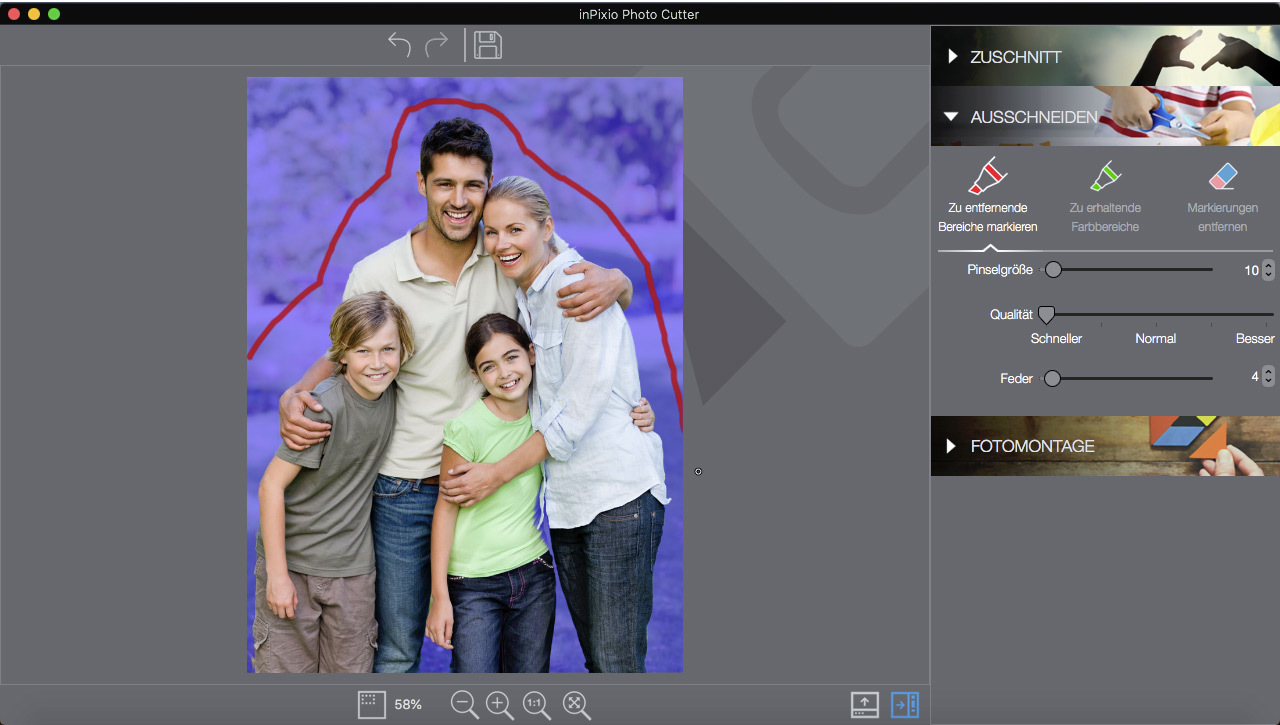Click the fit-to-window zoom icon
1280x725 pixels.
[x=576, y=705]
